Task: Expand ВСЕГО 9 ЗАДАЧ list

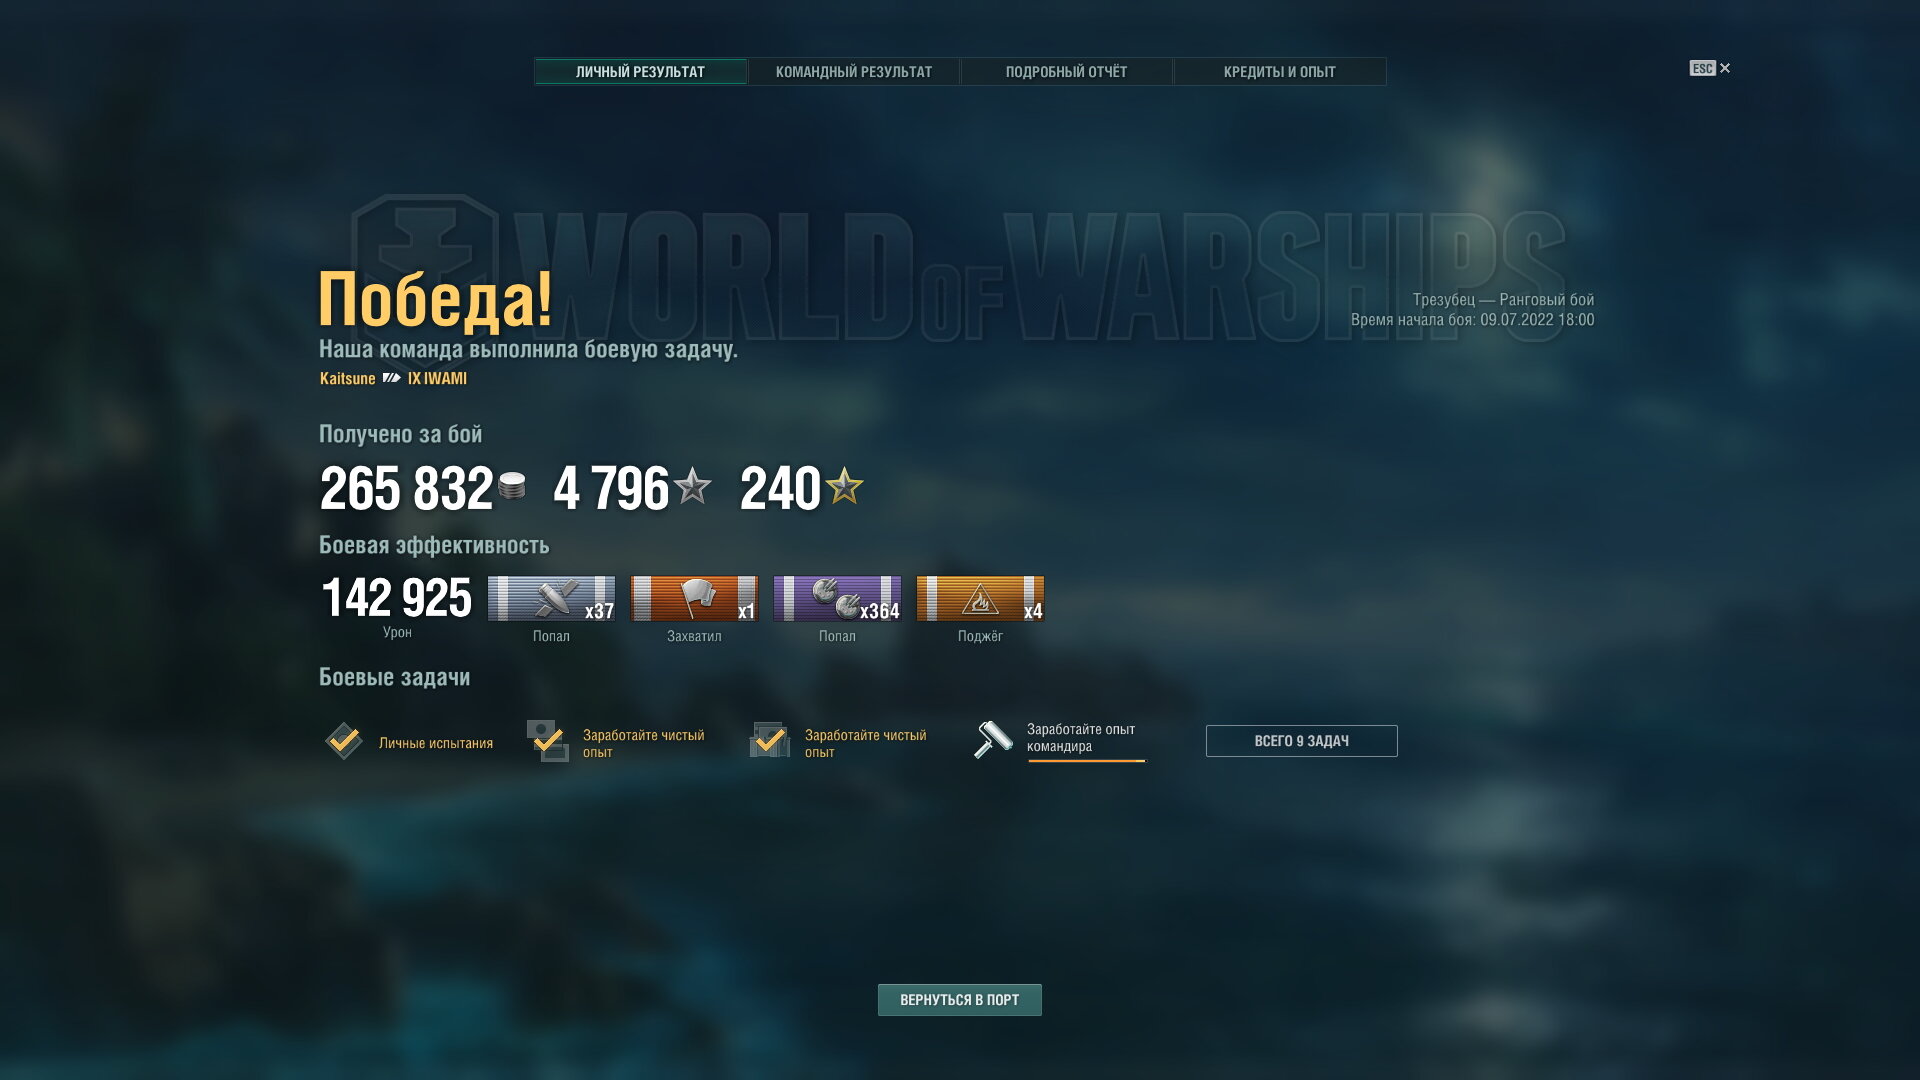Action: (x=1301, y=741)
